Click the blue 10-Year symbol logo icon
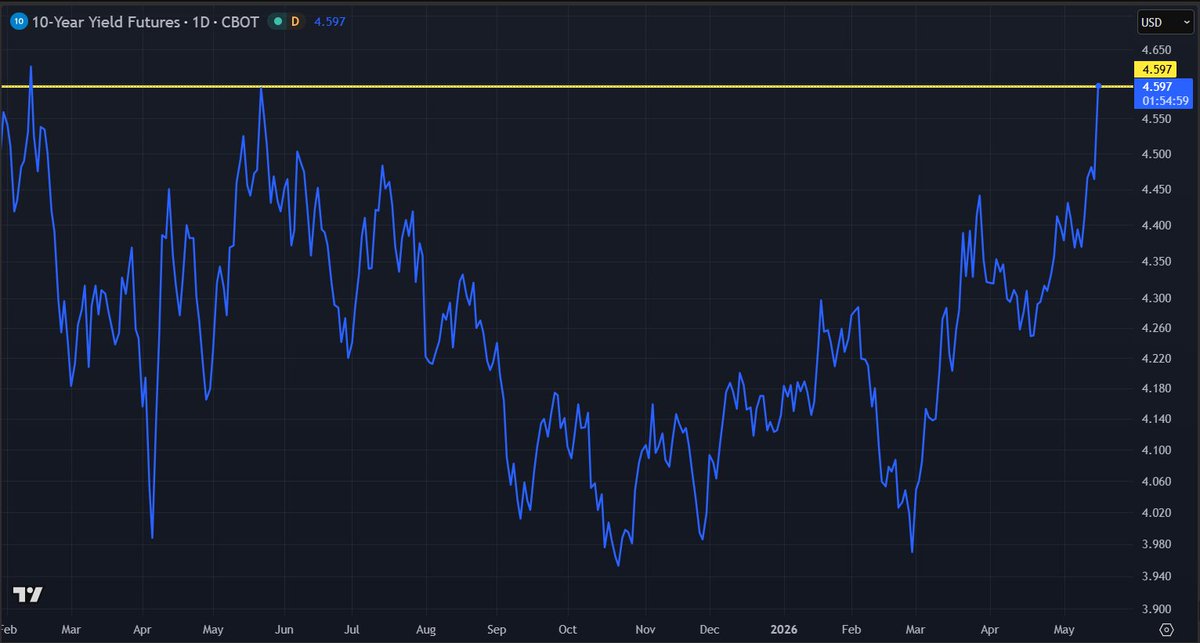 coord(17,21)
